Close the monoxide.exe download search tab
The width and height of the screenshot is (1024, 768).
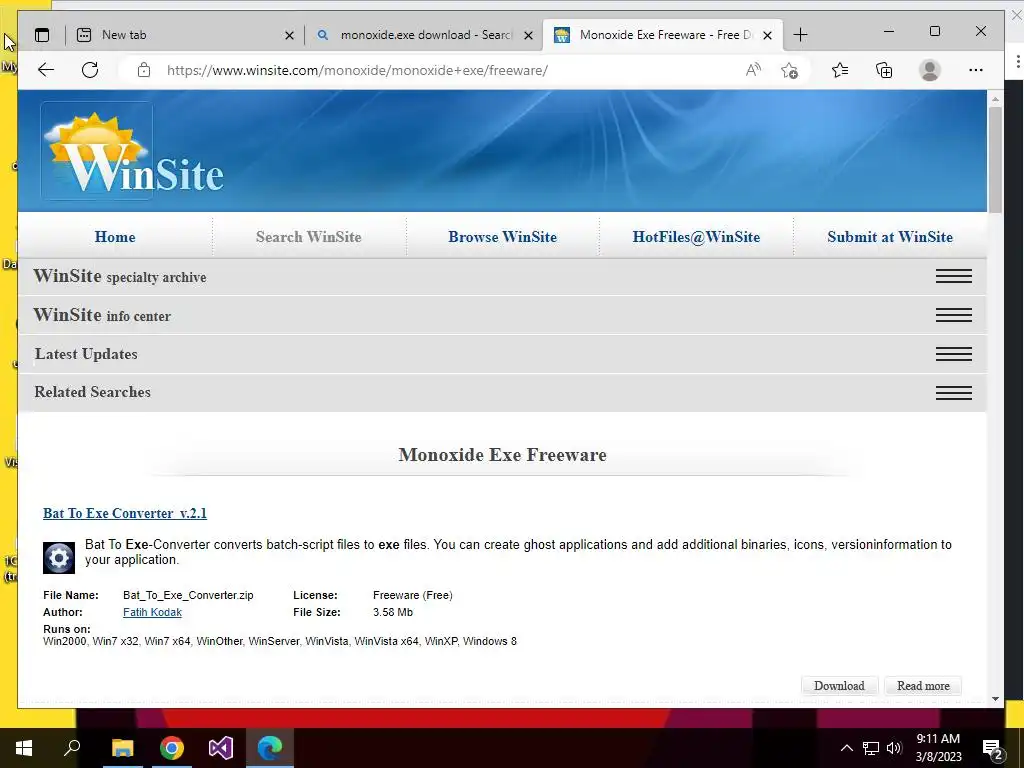pyautogui.click(x=528, y=35)
